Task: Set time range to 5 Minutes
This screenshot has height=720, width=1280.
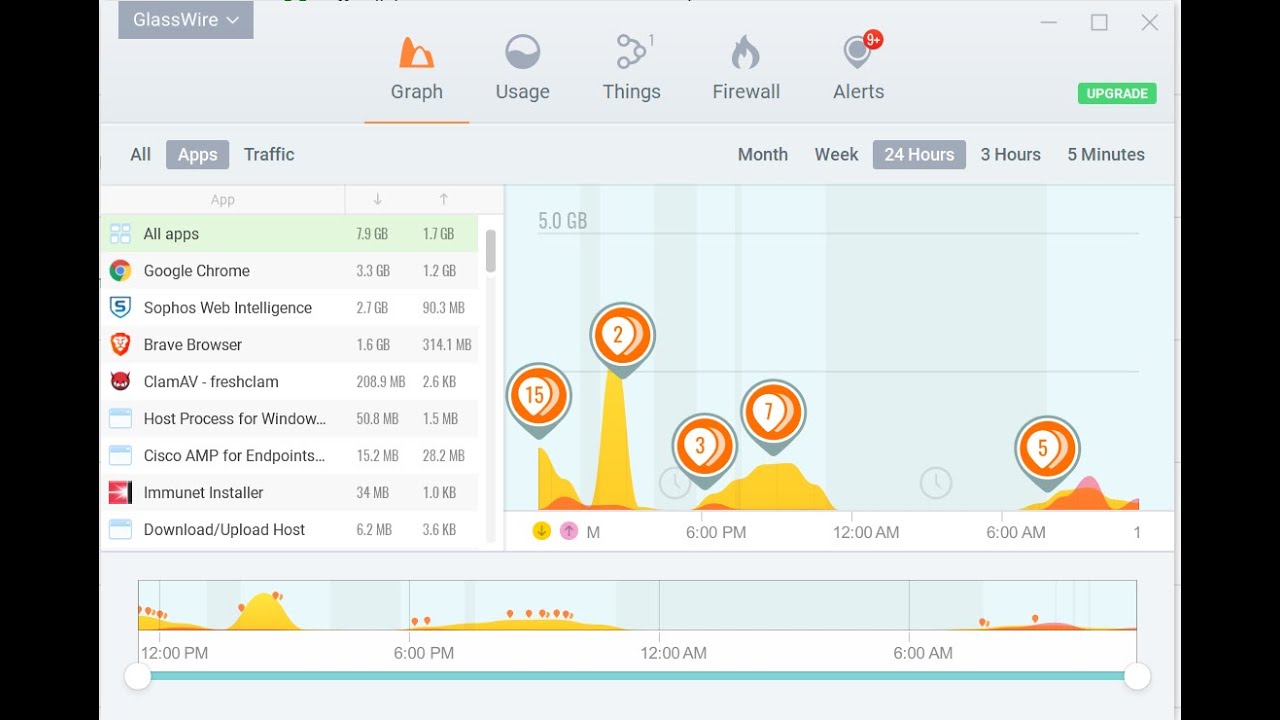Action: (x=1106, y=154)
